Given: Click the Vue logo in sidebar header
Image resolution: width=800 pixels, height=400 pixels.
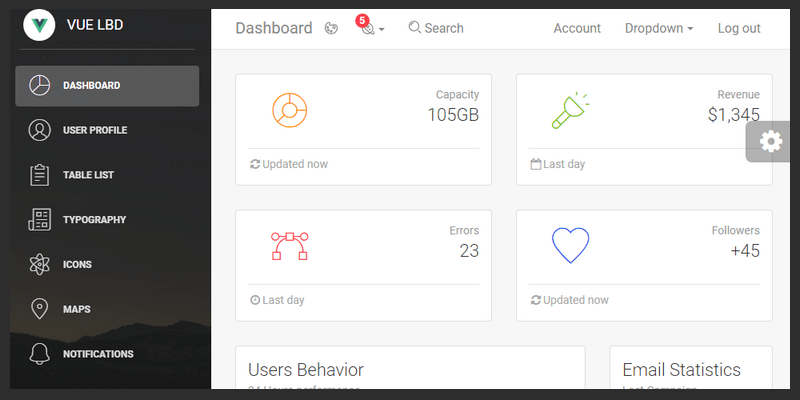Looking at the screenshot, I should point(39,25).
